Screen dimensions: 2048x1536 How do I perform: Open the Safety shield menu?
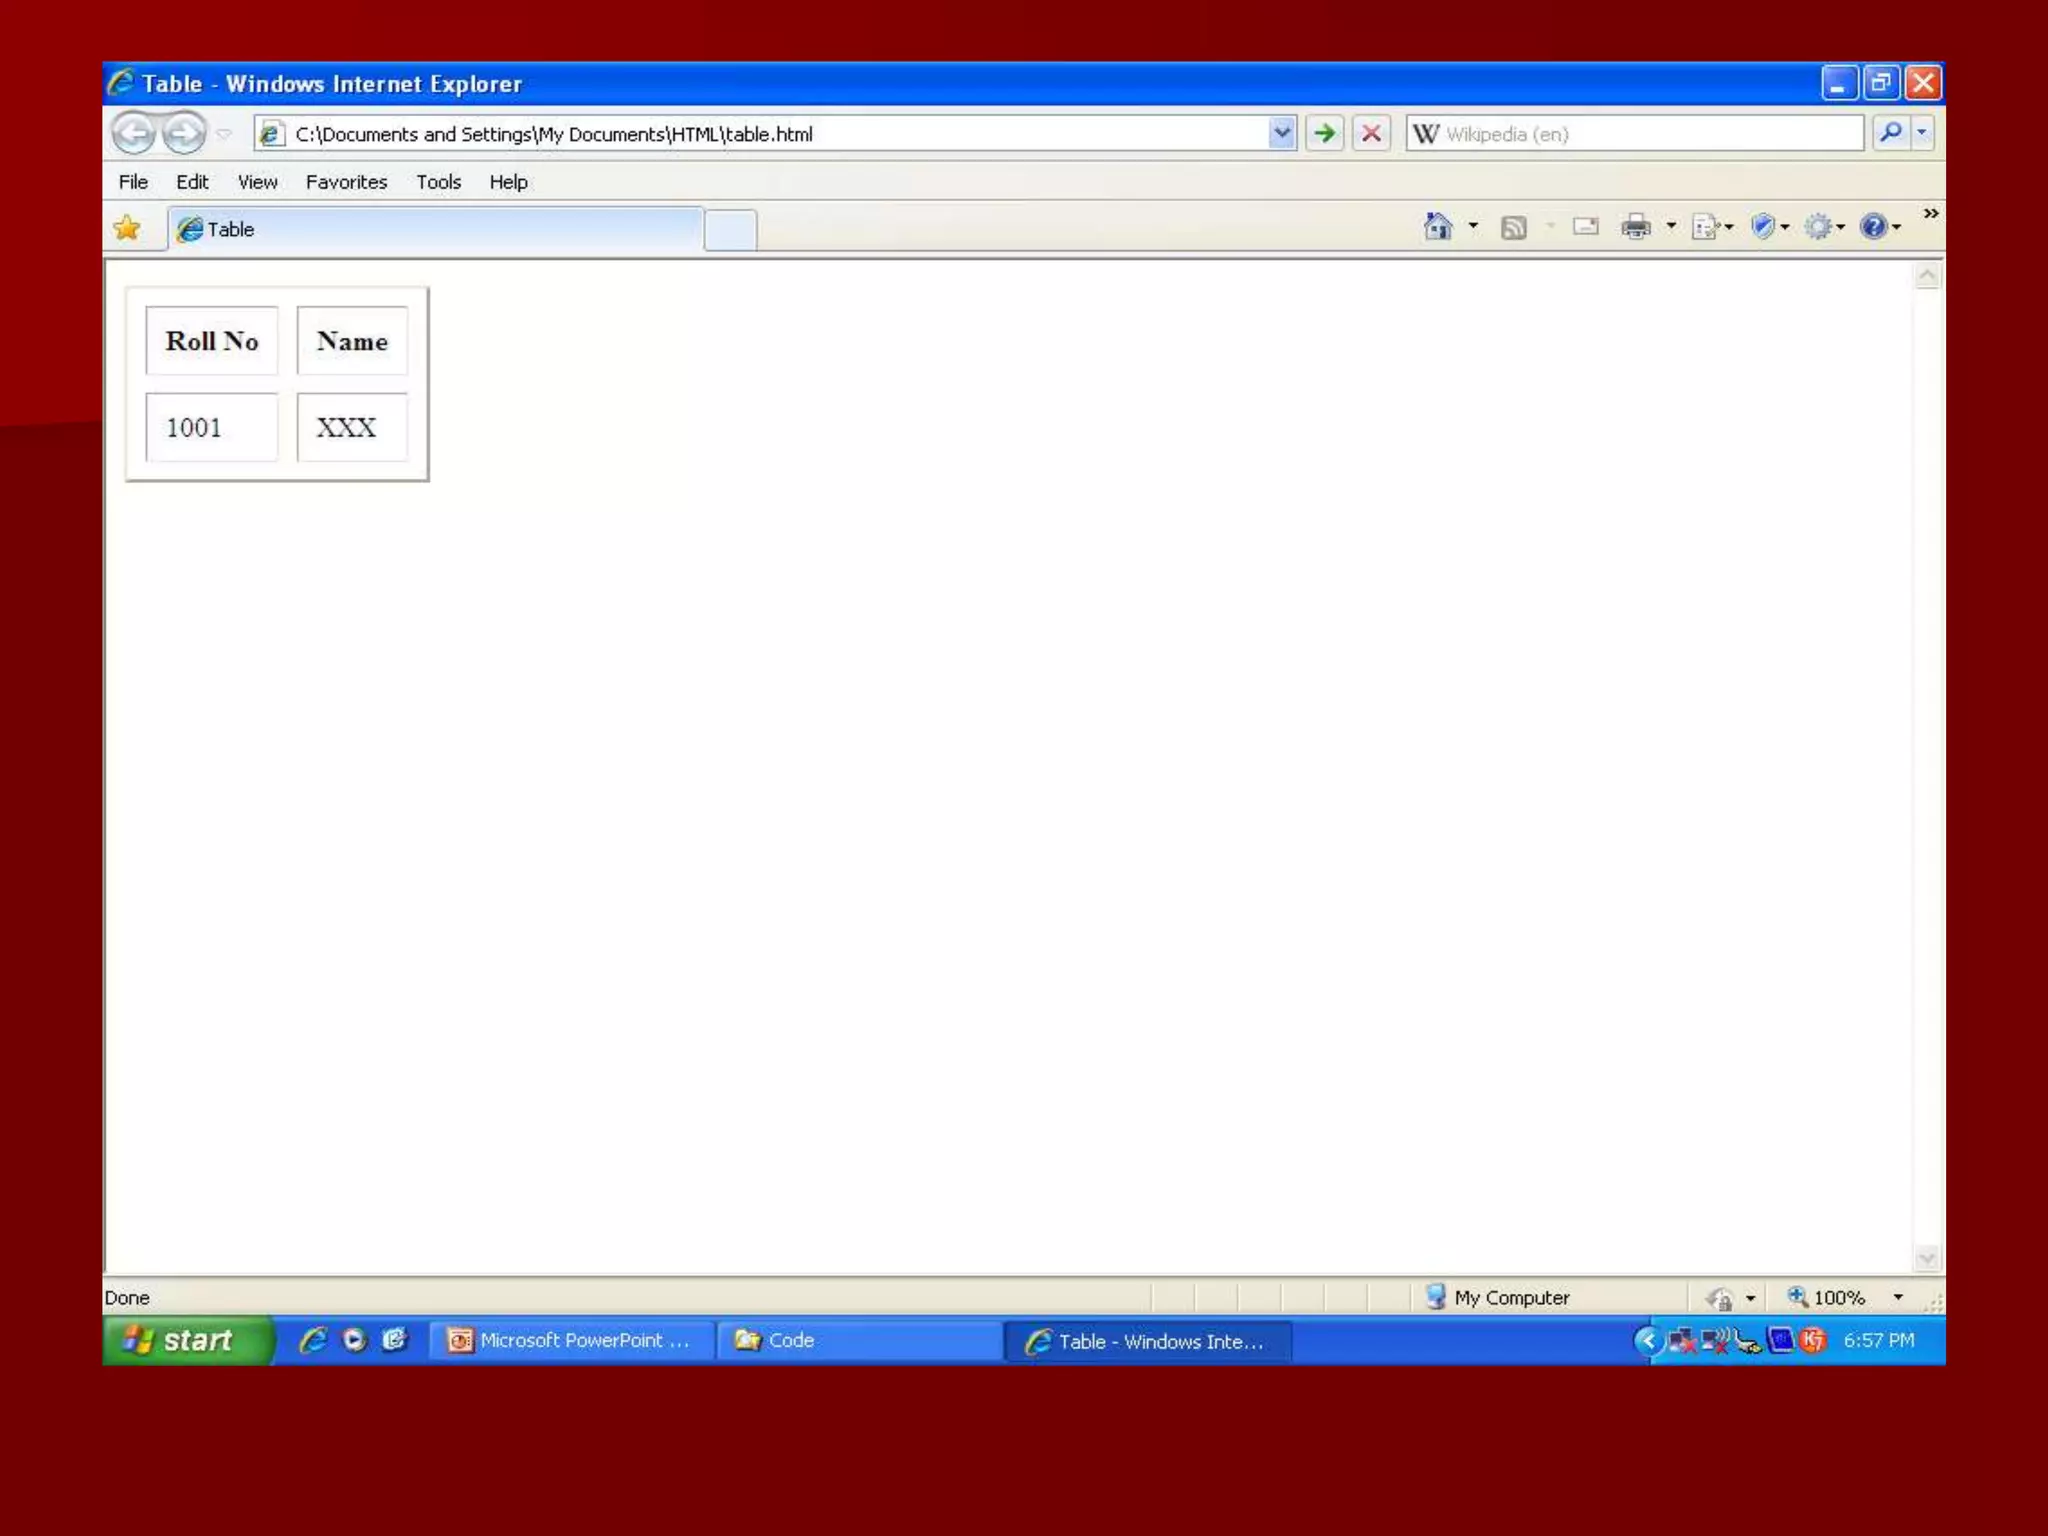click(x=1769, y=227)
